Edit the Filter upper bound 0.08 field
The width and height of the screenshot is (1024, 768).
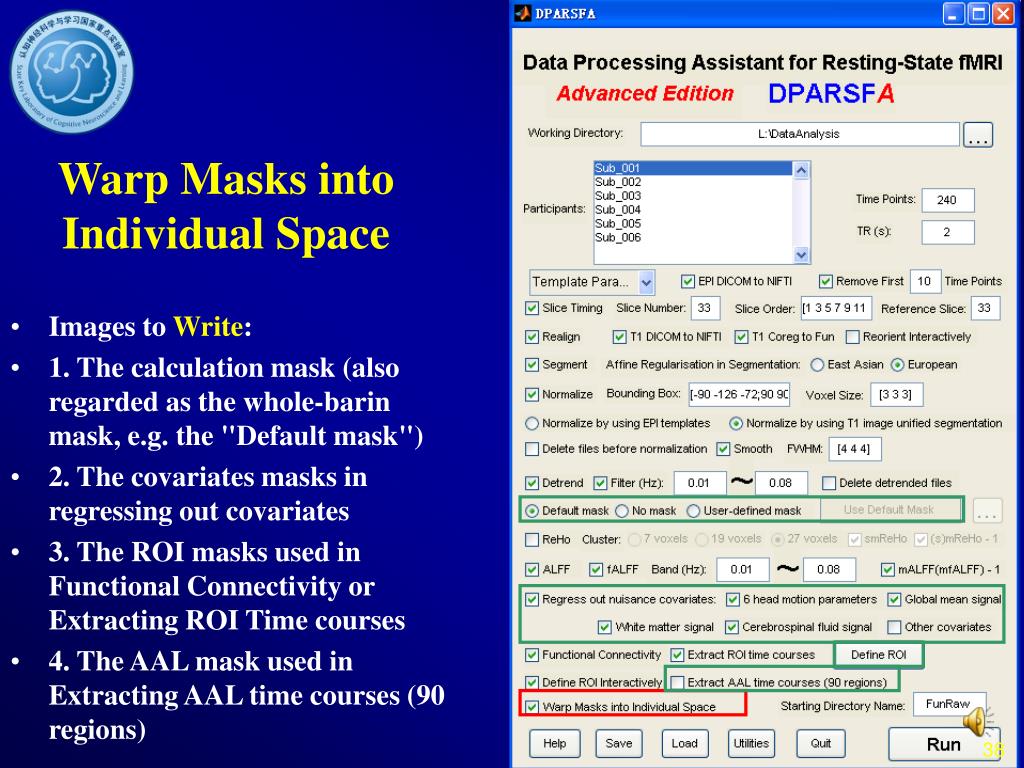pos(781,483)
